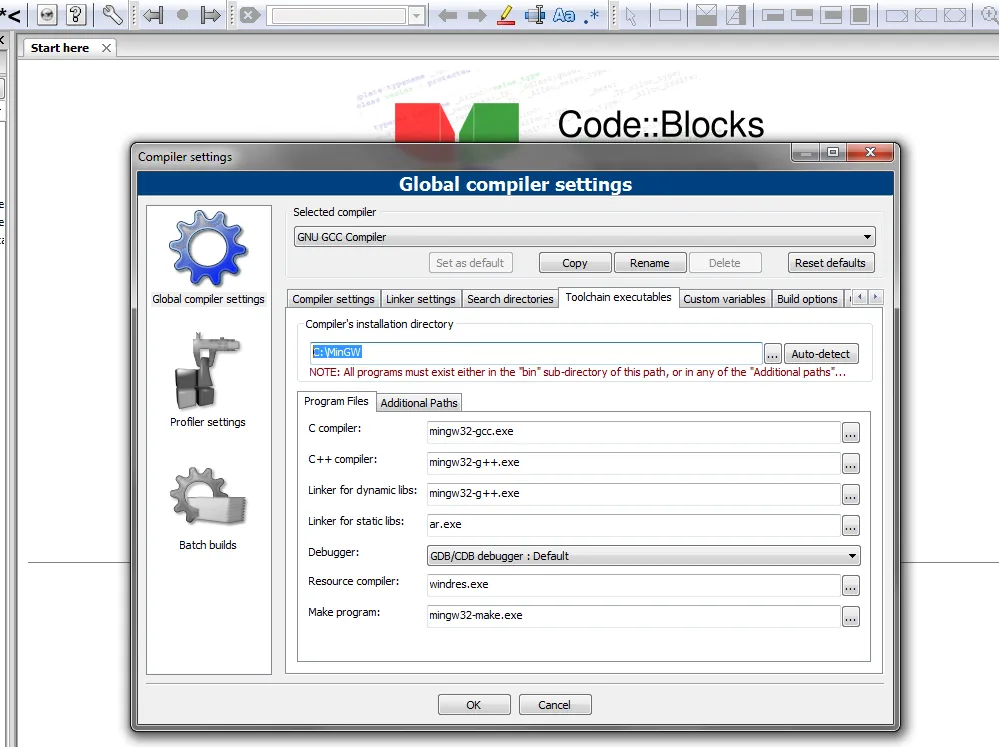Click the static libs ar.exe field

[x=633, y=525]
